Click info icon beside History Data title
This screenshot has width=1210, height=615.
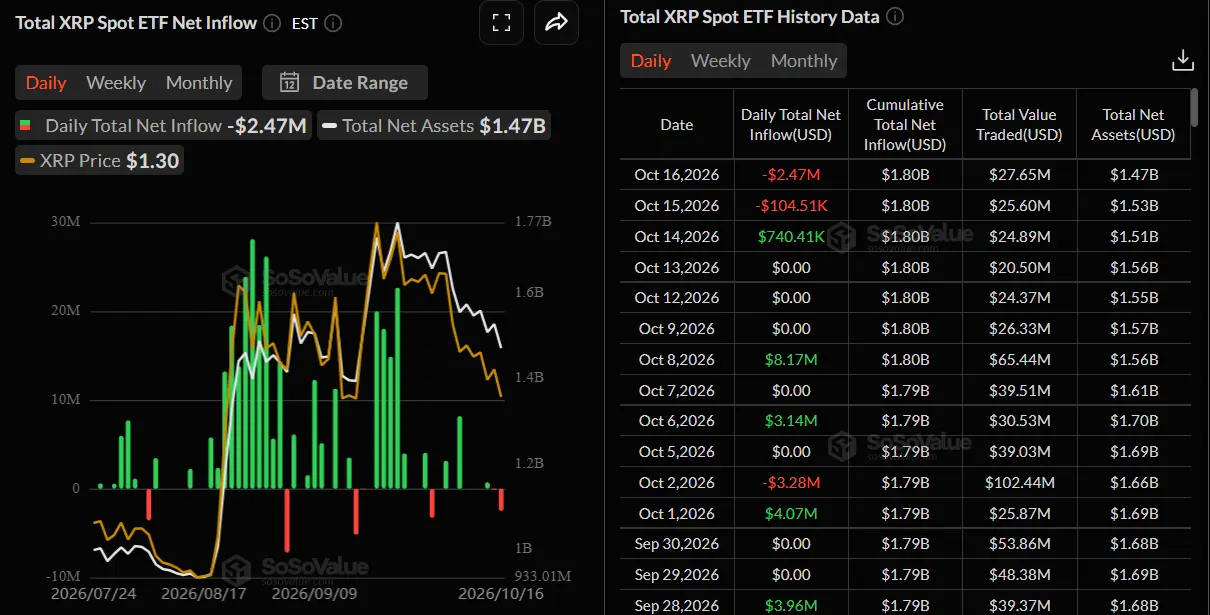pos(895,16)
